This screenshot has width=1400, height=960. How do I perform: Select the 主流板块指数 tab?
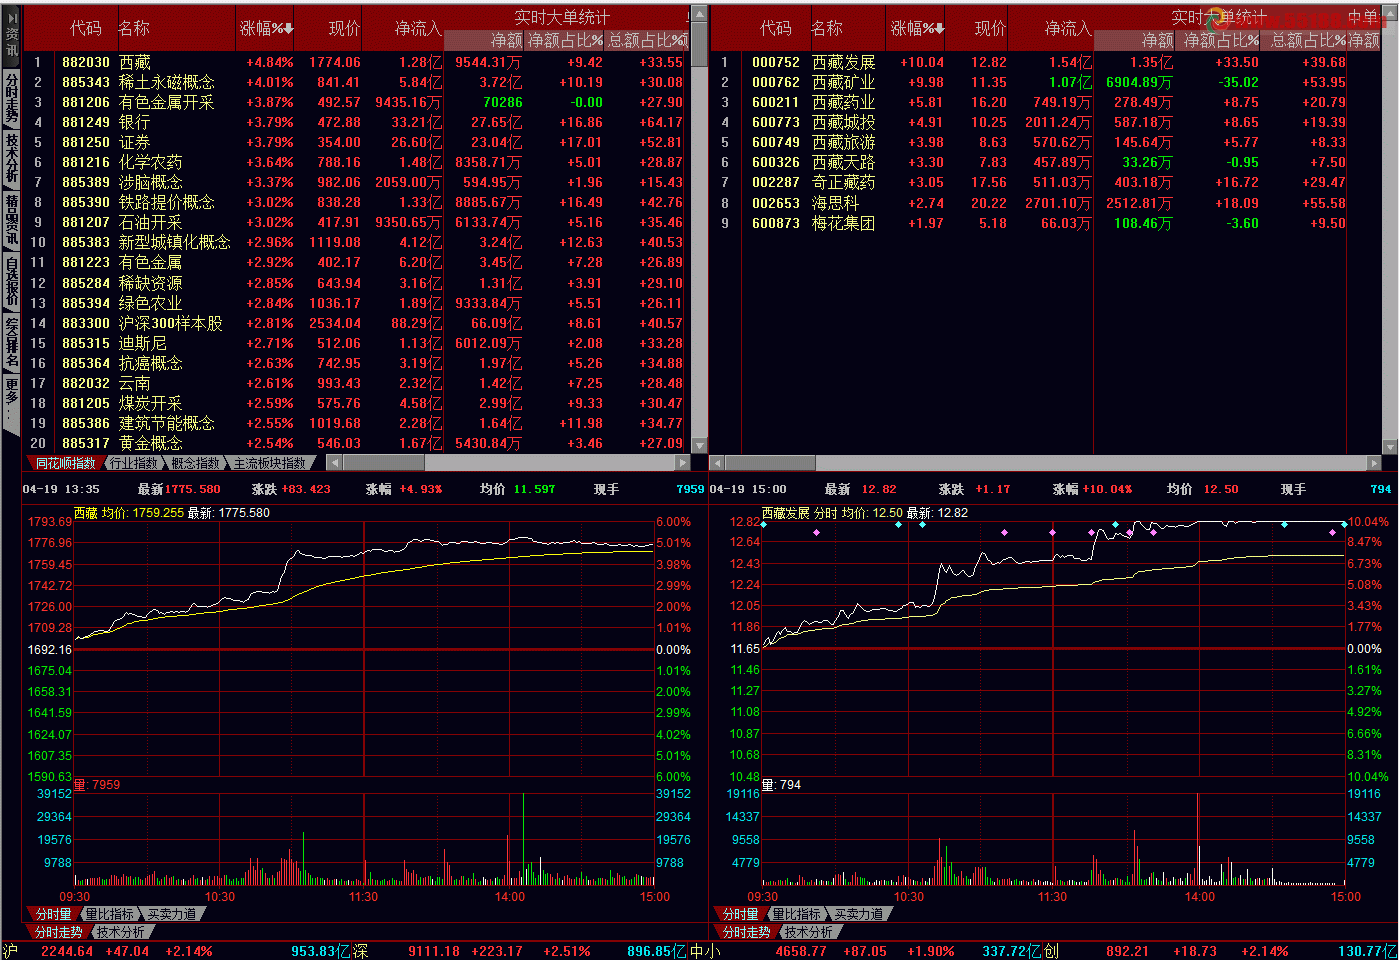(270, 463)
